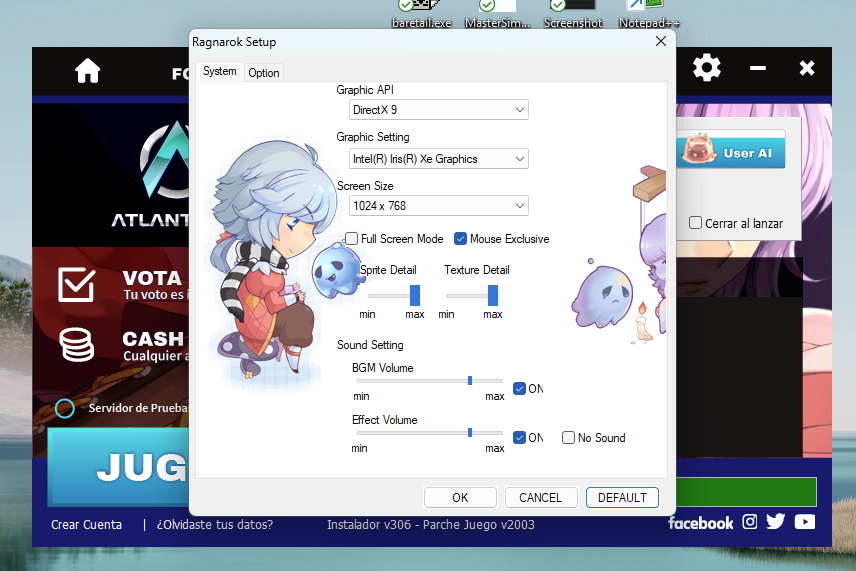Expand the Screen Size dropdown
The image size is (856, 571).
[x=438, y=206]
